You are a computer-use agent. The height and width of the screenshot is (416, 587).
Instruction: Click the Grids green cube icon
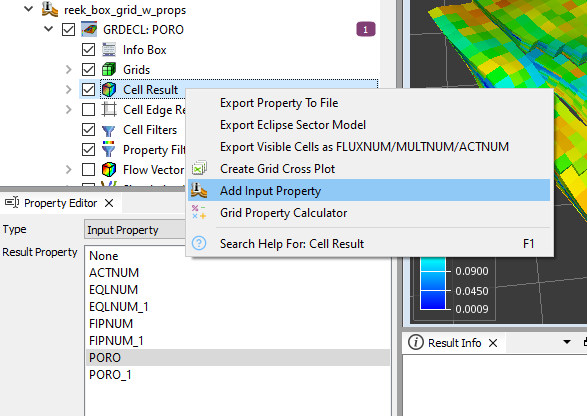pos(109,70)
